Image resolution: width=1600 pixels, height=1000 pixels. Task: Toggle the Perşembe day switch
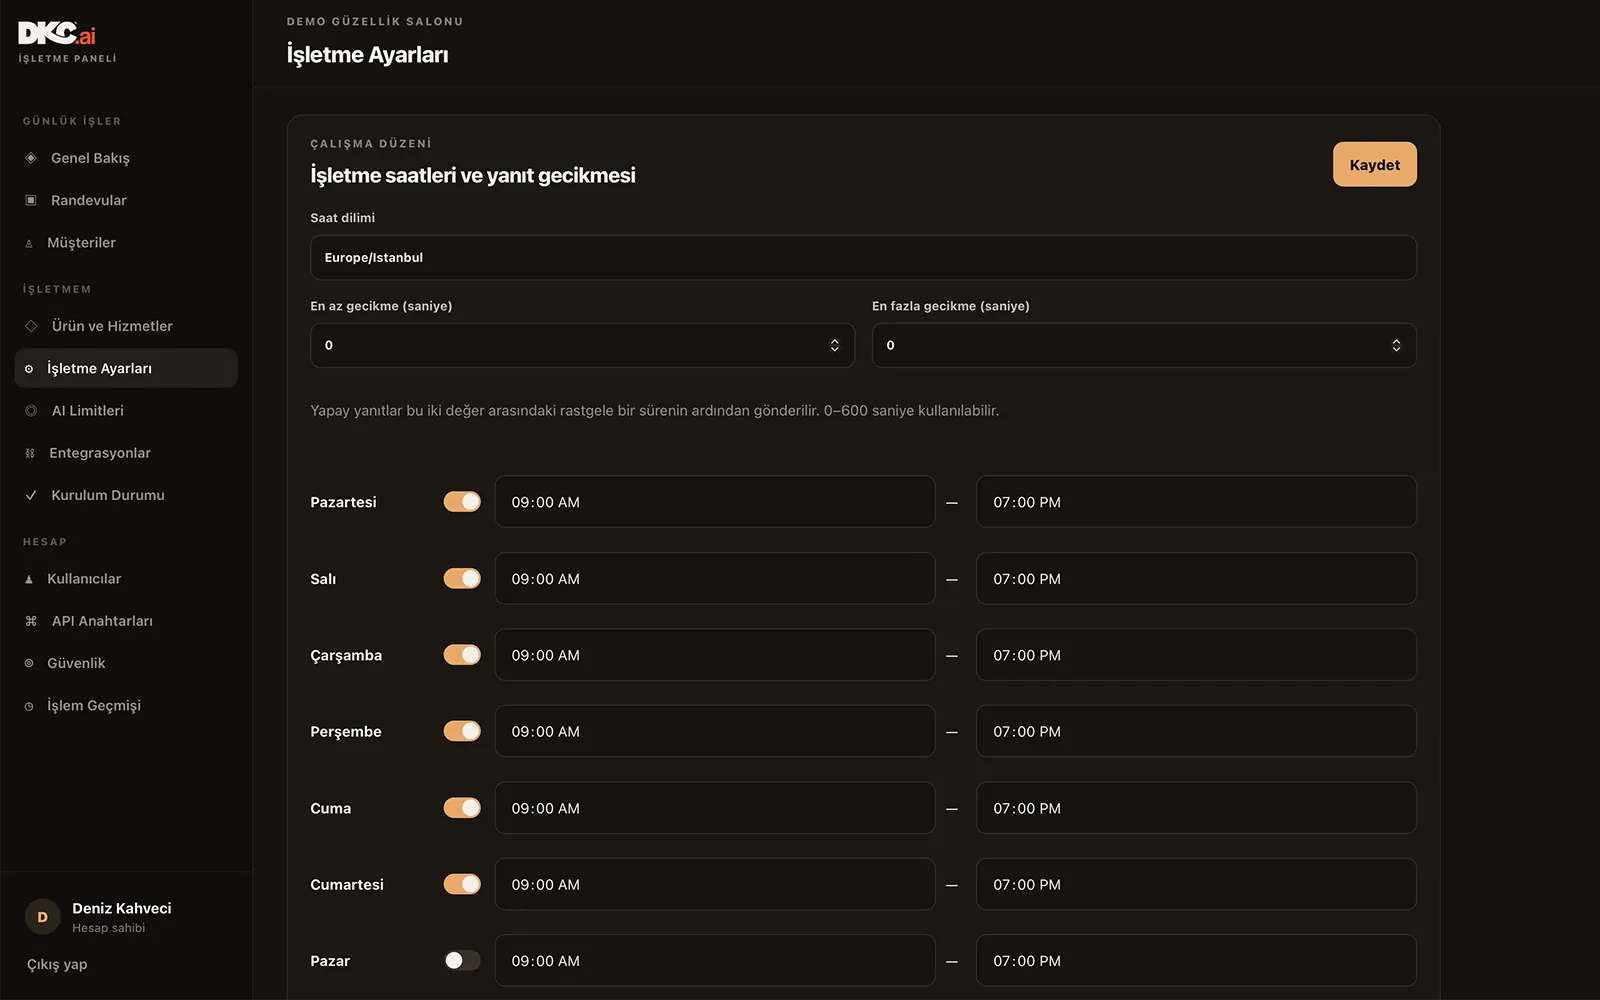[x=462, y=731]
